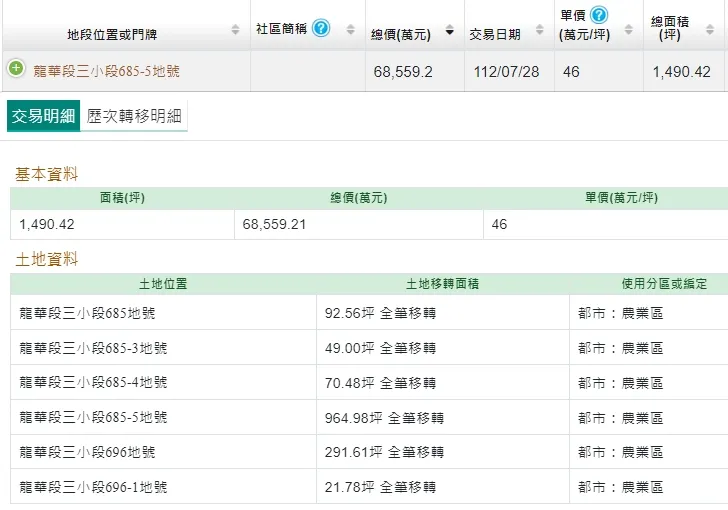This screenshot has height=510, width=728.
Task: Click the 964.98坪 全筆移轉 area cell
Action: 384,418
